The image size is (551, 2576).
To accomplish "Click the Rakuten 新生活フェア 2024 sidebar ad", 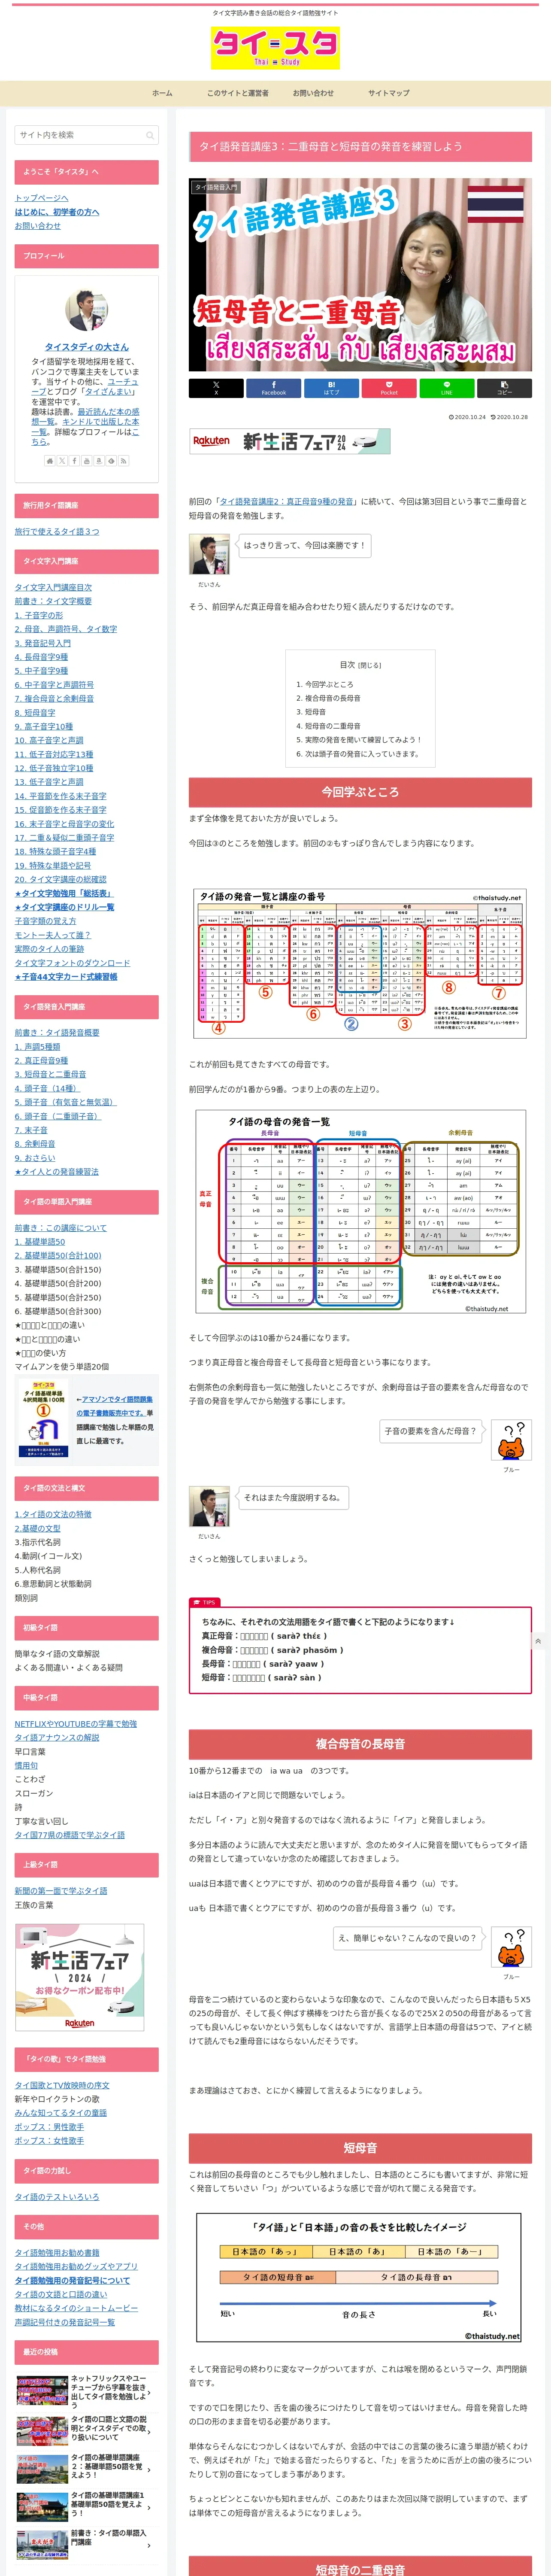I will [80, 1977].
